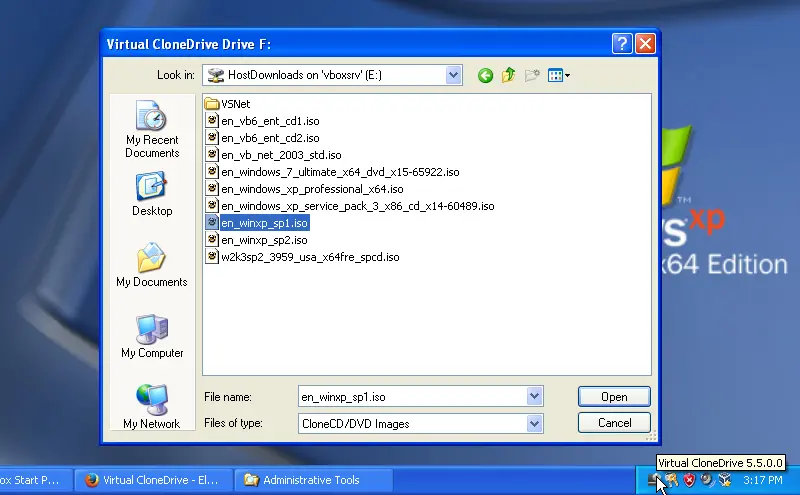Image resolution: width=800 pixels, height=495 pixels.
Task: Select en_vb6_ent_cd2.iso file icon
Action: point(212,137)
